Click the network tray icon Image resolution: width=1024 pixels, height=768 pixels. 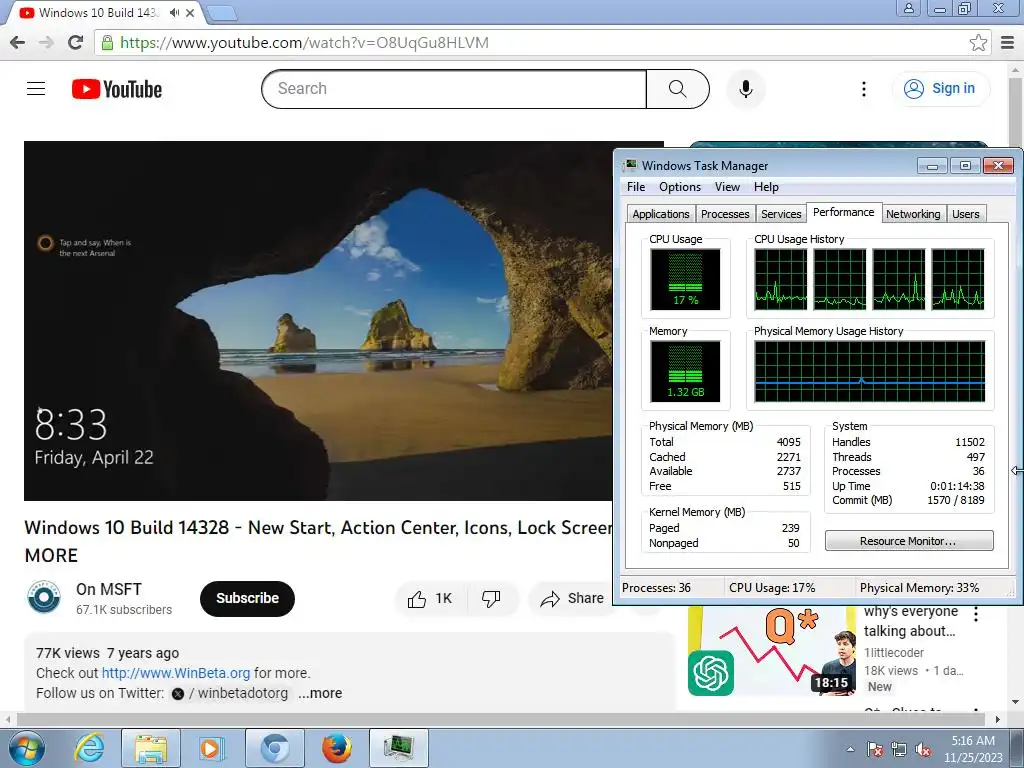899,749
